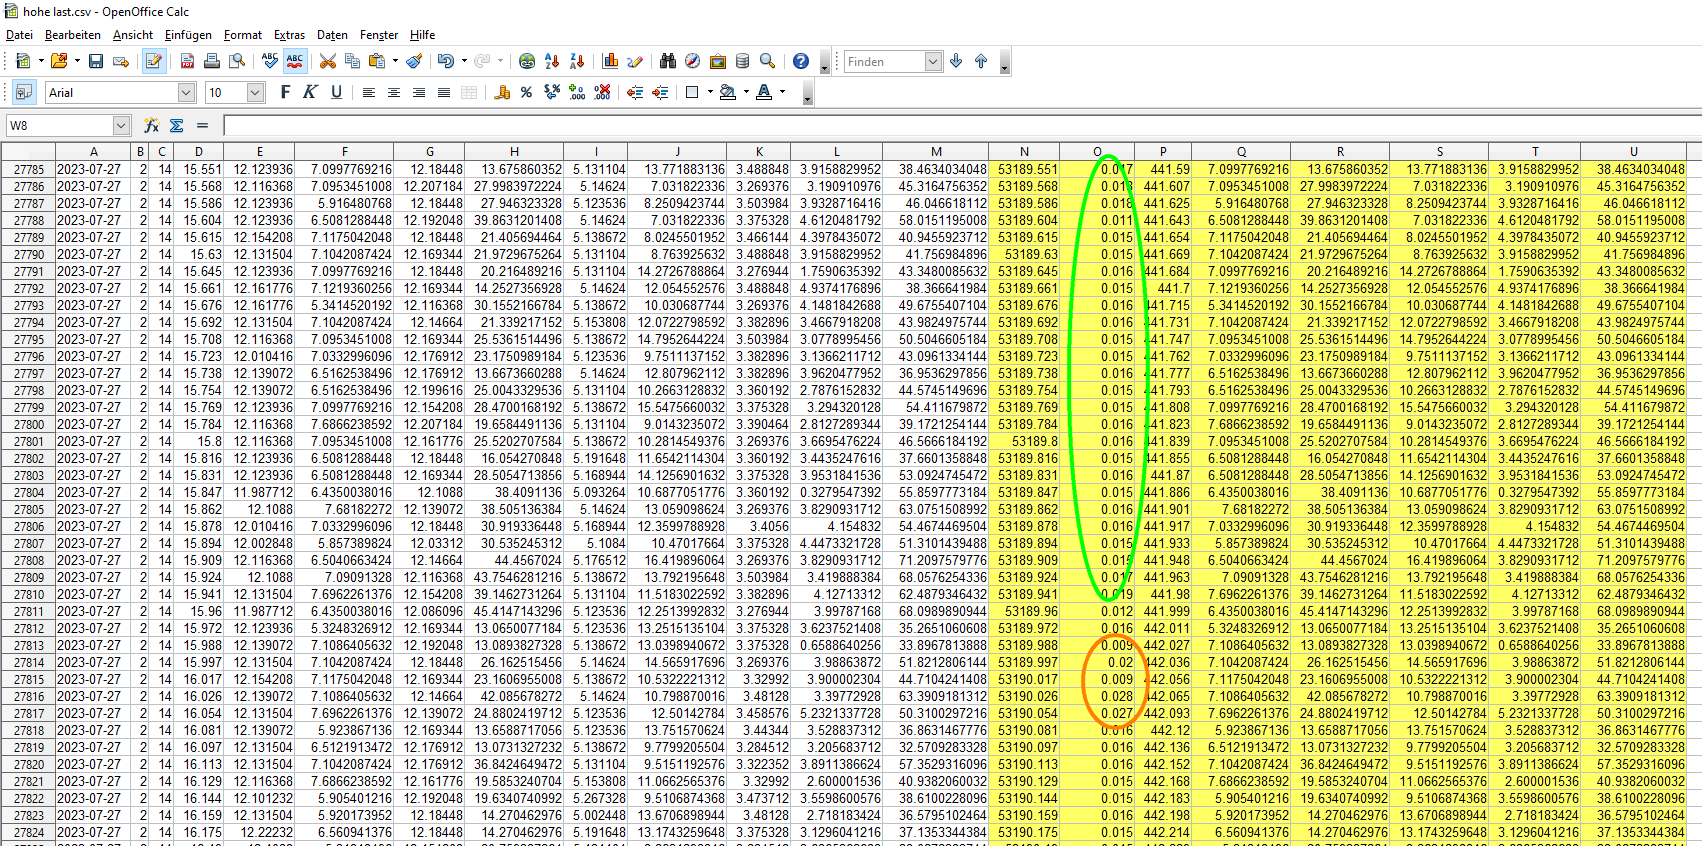
Task: Open the recent files dropdown arrow
Action: click(x=77, y=61)
